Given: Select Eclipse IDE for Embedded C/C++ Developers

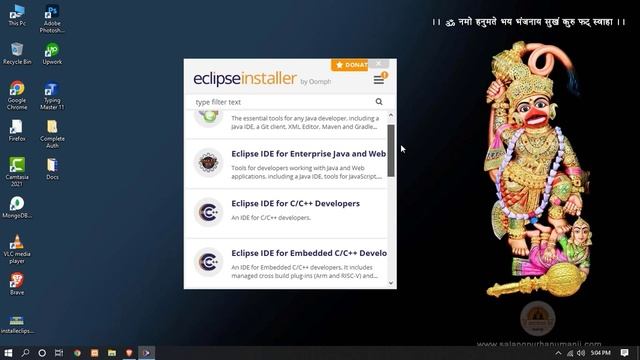Looking at the screenshot, I should point(286,263).
